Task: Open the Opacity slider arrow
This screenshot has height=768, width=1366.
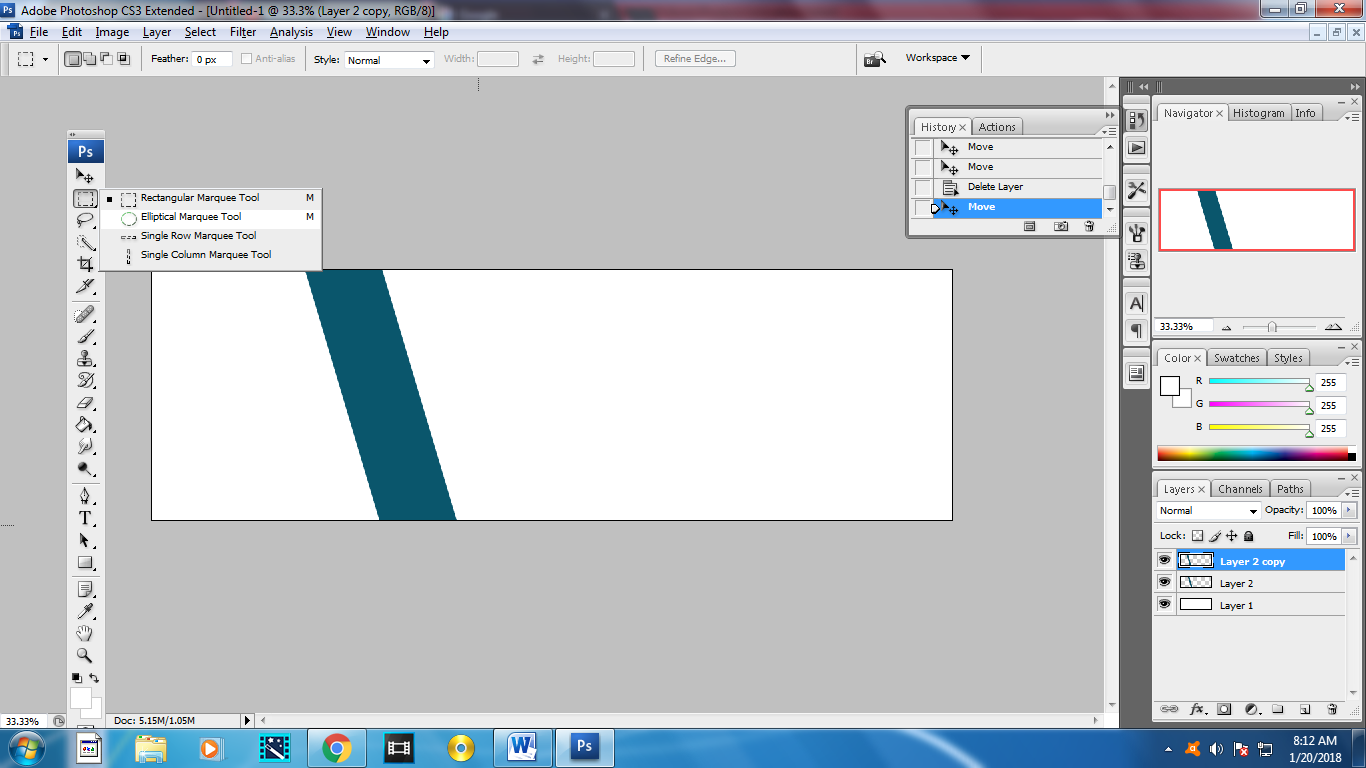Action: (1350, 510)
